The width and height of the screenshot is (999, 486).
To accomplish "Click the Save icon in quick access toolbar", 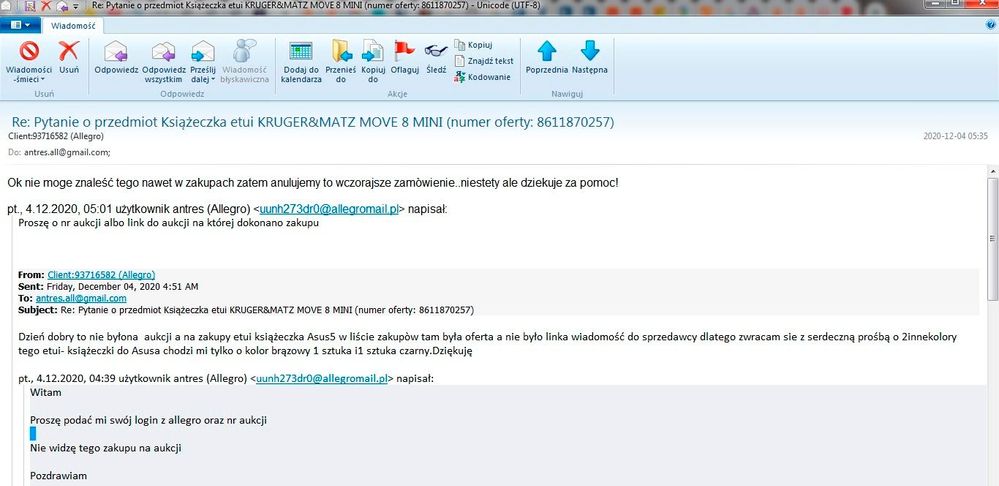I will tap(31, 6).
